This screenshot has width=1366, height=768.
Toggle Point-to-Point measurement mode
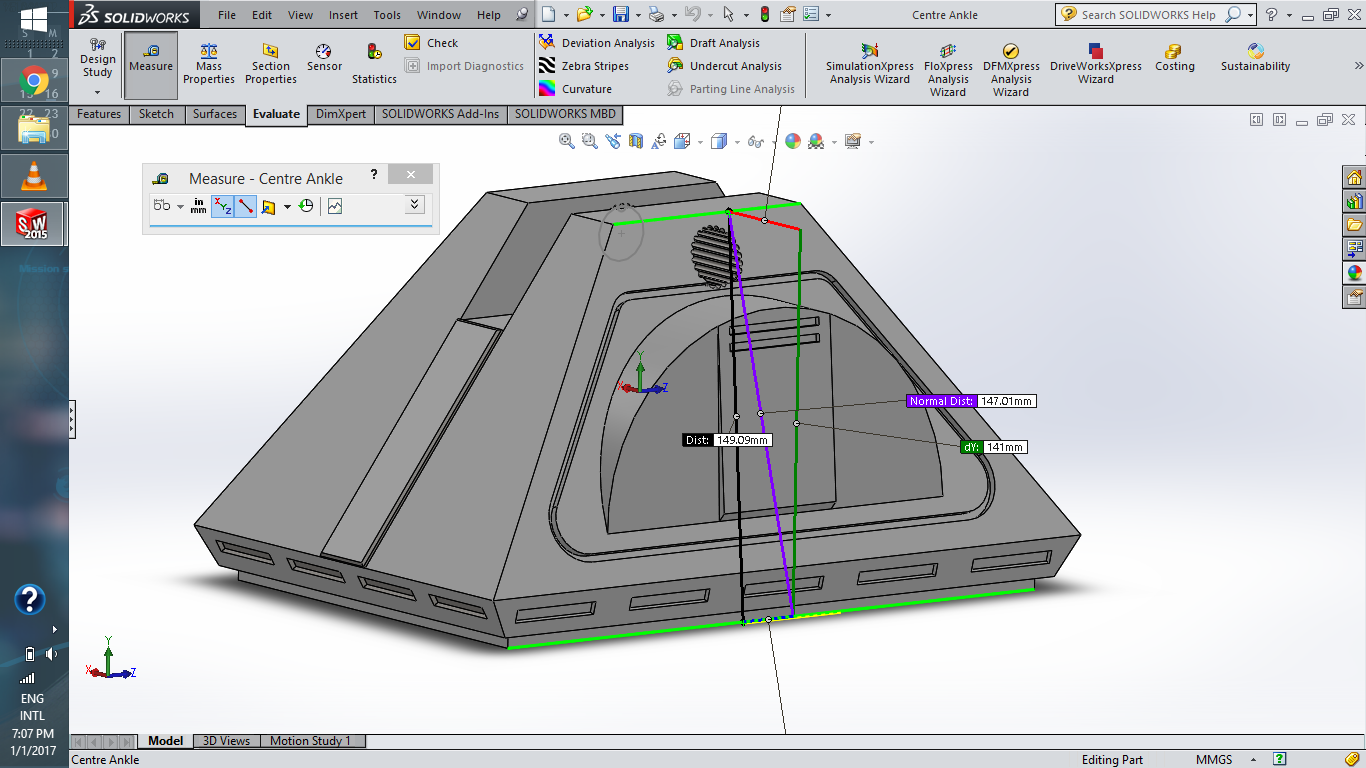[x=245, y=205]
